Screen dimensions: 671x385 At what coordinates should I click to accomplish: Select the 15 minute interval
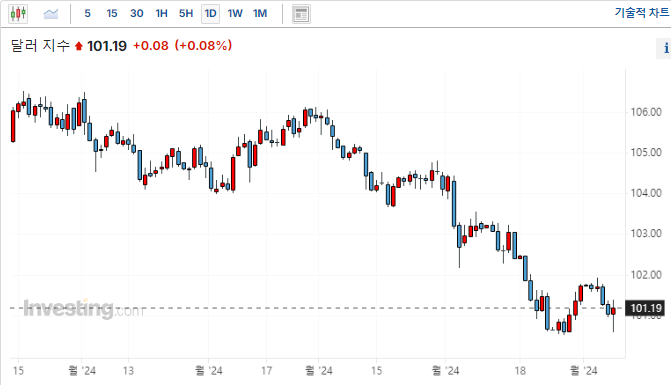click(x=112, y=14)
